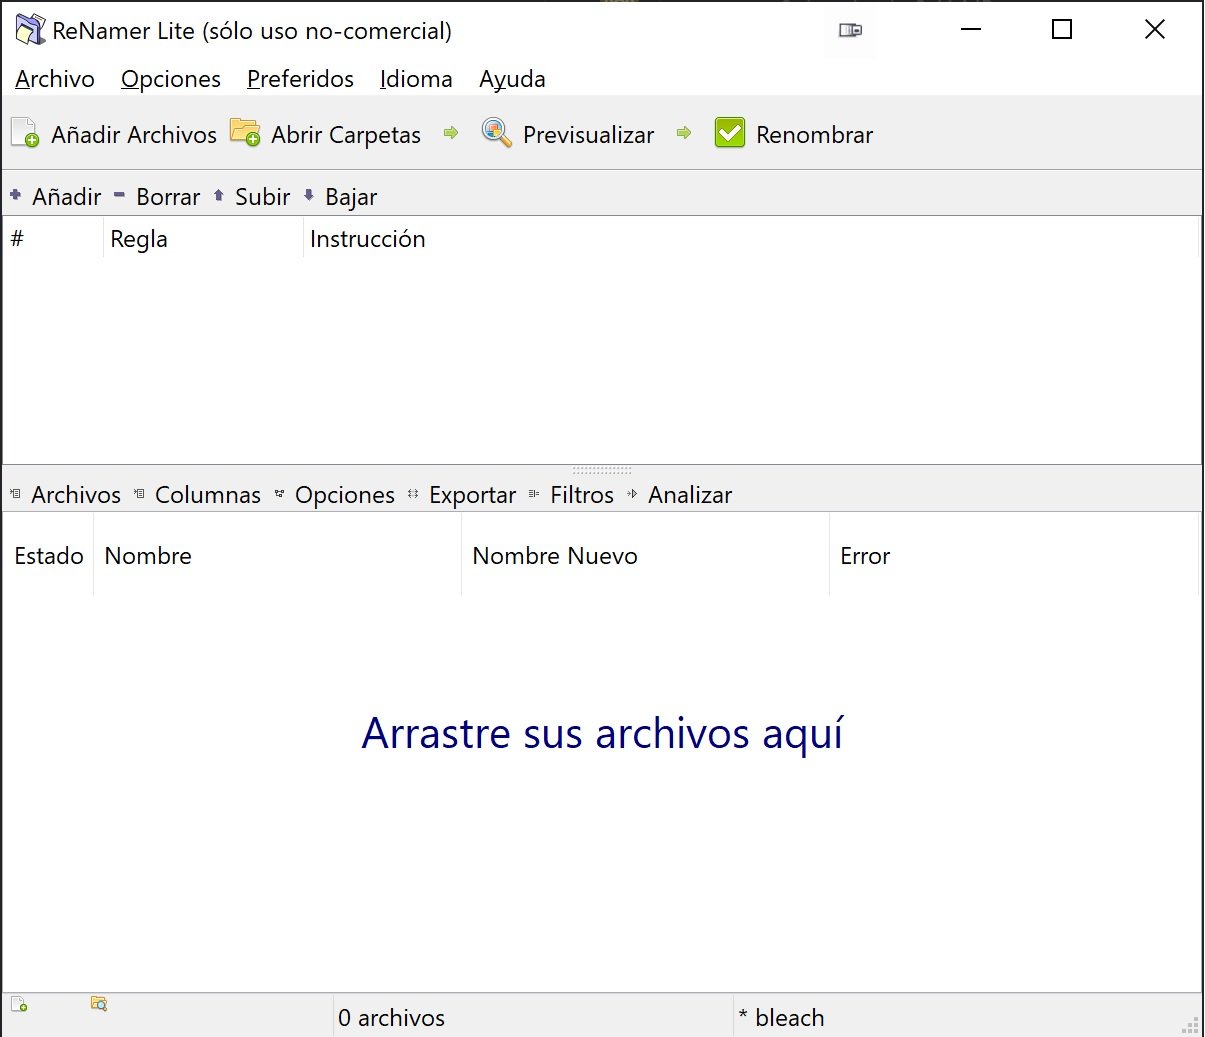Click the plus icon beside Añadir

pos(15,195)
